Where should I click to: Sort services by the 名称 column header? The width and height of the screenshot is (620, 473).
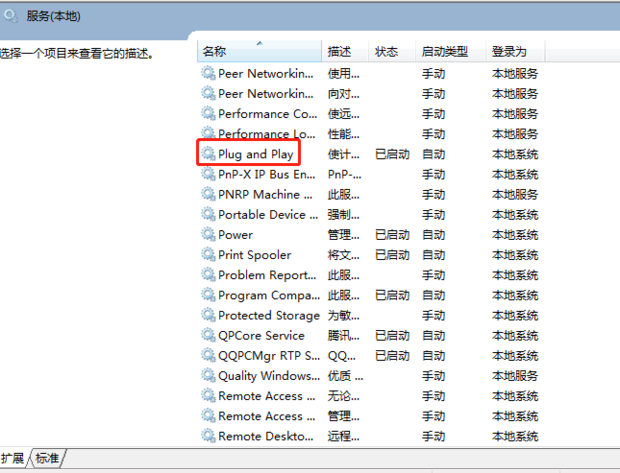click(x=259, y=51)
